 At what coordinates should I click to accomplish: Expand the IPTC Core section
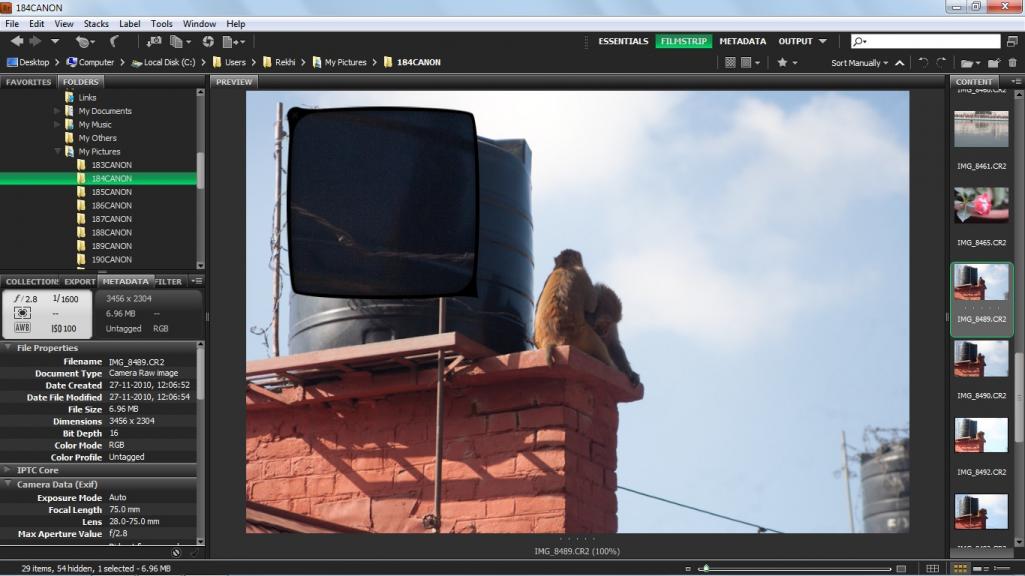pyautogui.click(x=10, y=470)
